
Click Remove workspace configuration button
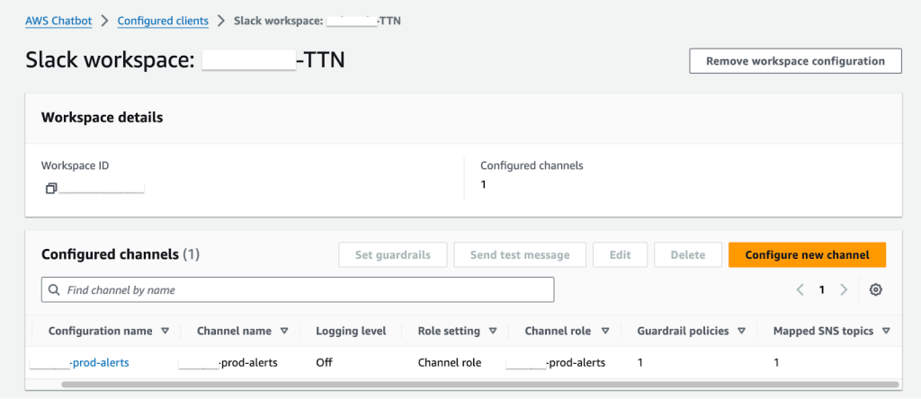tap(795, 61)
